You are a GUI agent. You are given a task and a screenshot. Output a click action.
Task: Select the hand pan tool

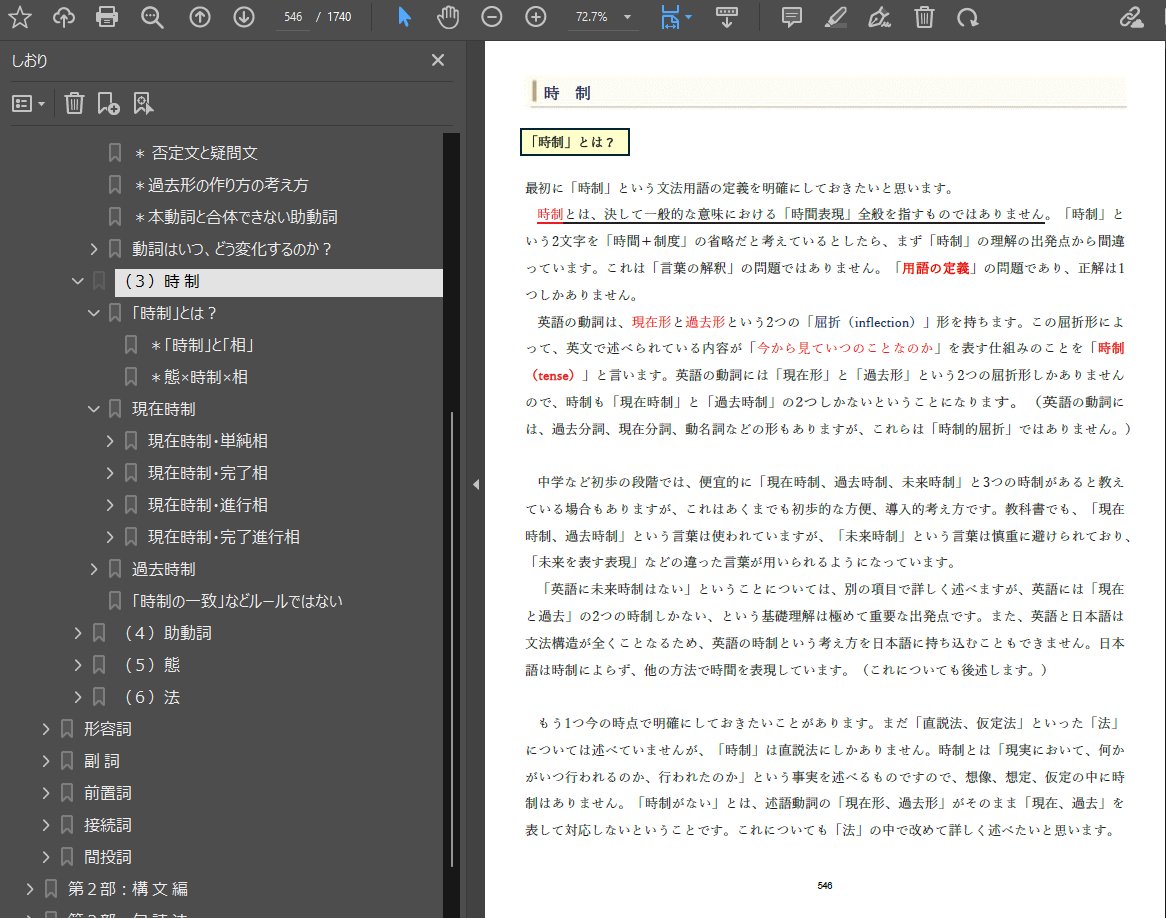coord(448,16)
